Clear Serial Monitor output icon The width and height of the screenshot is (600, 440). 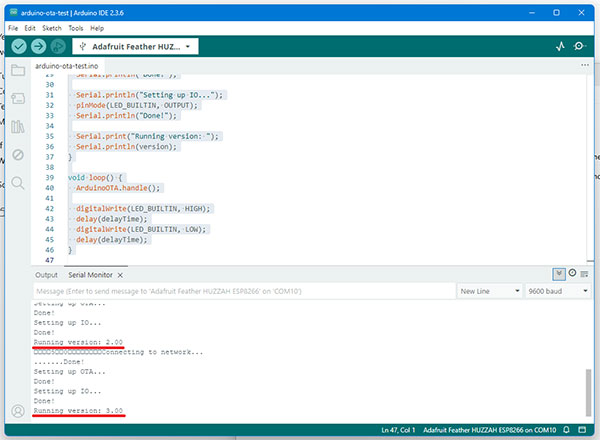pyautogui.click(x=584, y=274)
